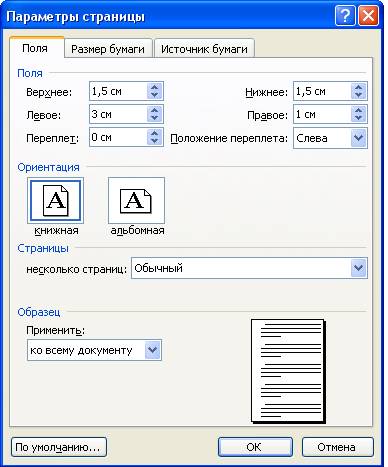Image resolution: width=388 pixels, height=467 pixels.
Task: Increase the Переплет gutter value
Action: pyautogui.click(x=154, y=133)
